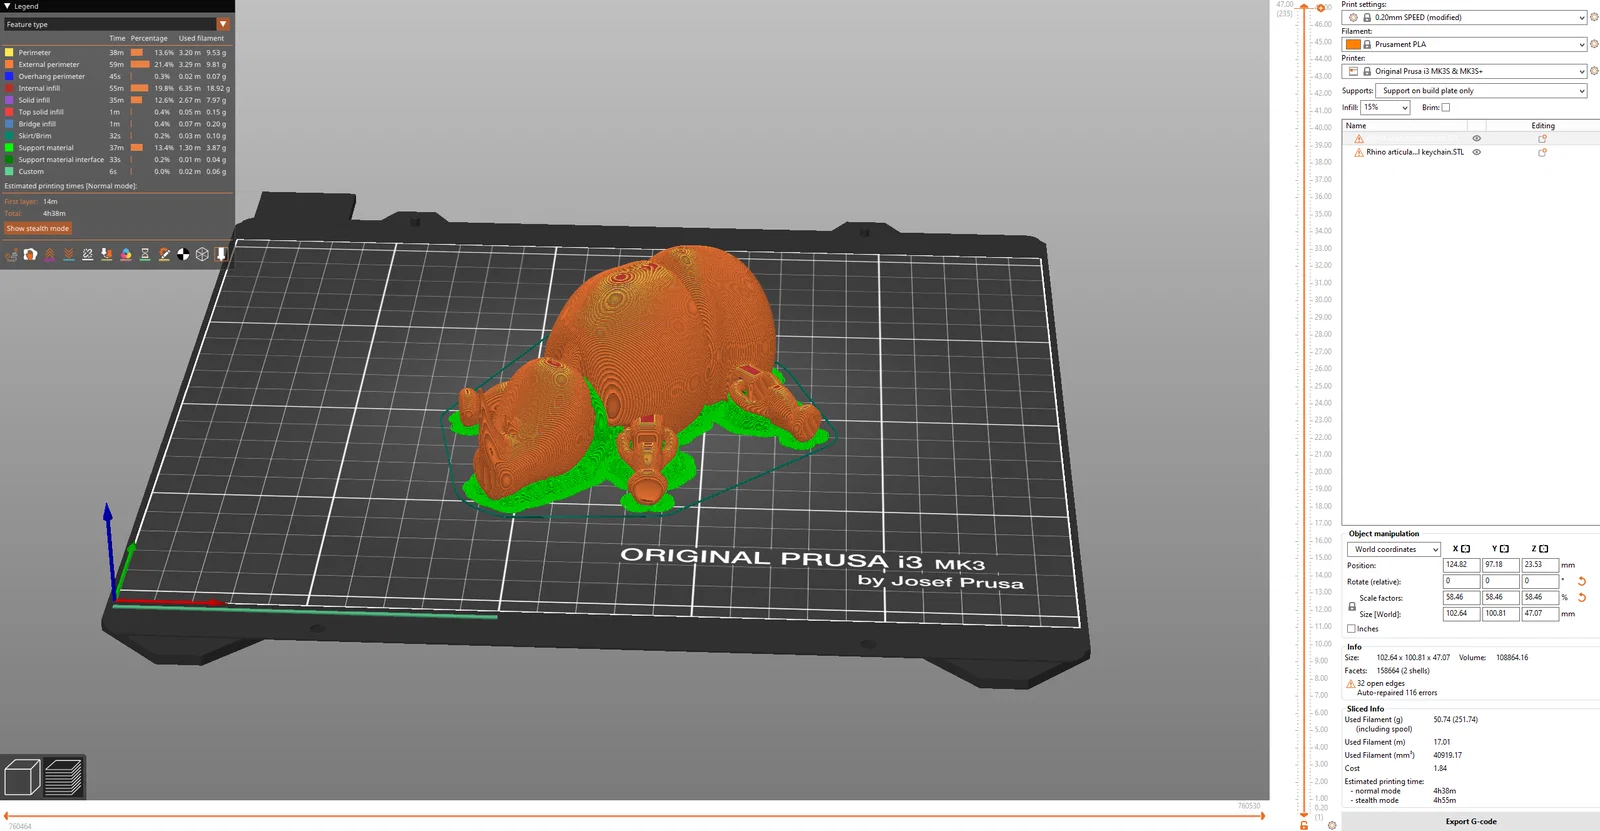Hide Support material legend entry
The height and width of the screenshot is (831, 1600).
[x=116, y=148]
